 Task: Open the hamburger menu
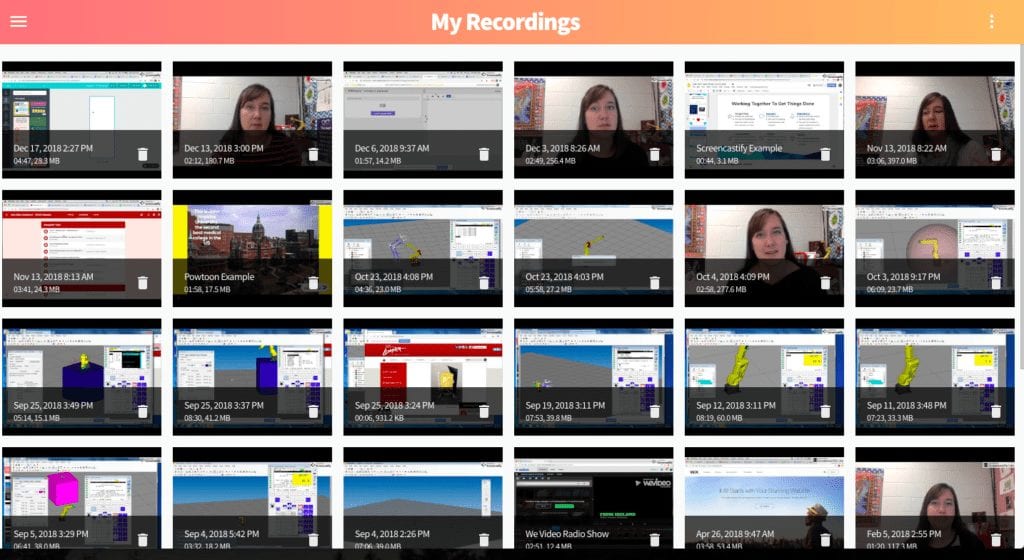tap(18, 22)
